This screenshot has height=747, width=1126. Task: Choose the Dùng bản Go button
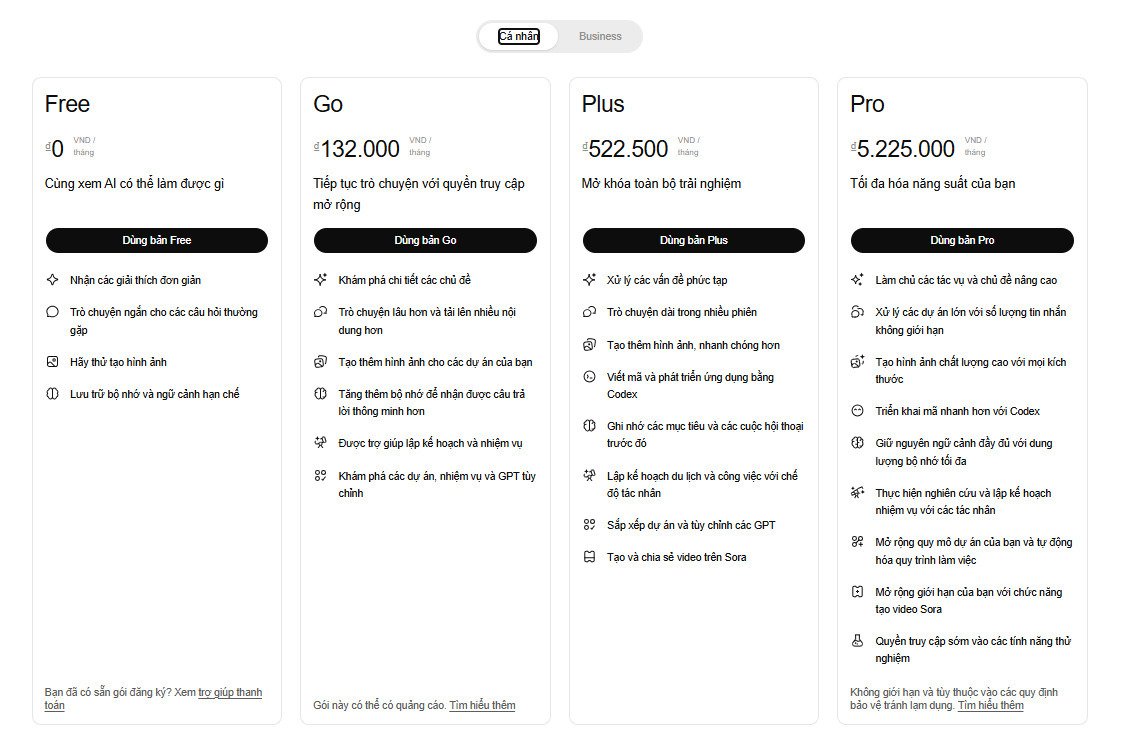coord(425,240)
